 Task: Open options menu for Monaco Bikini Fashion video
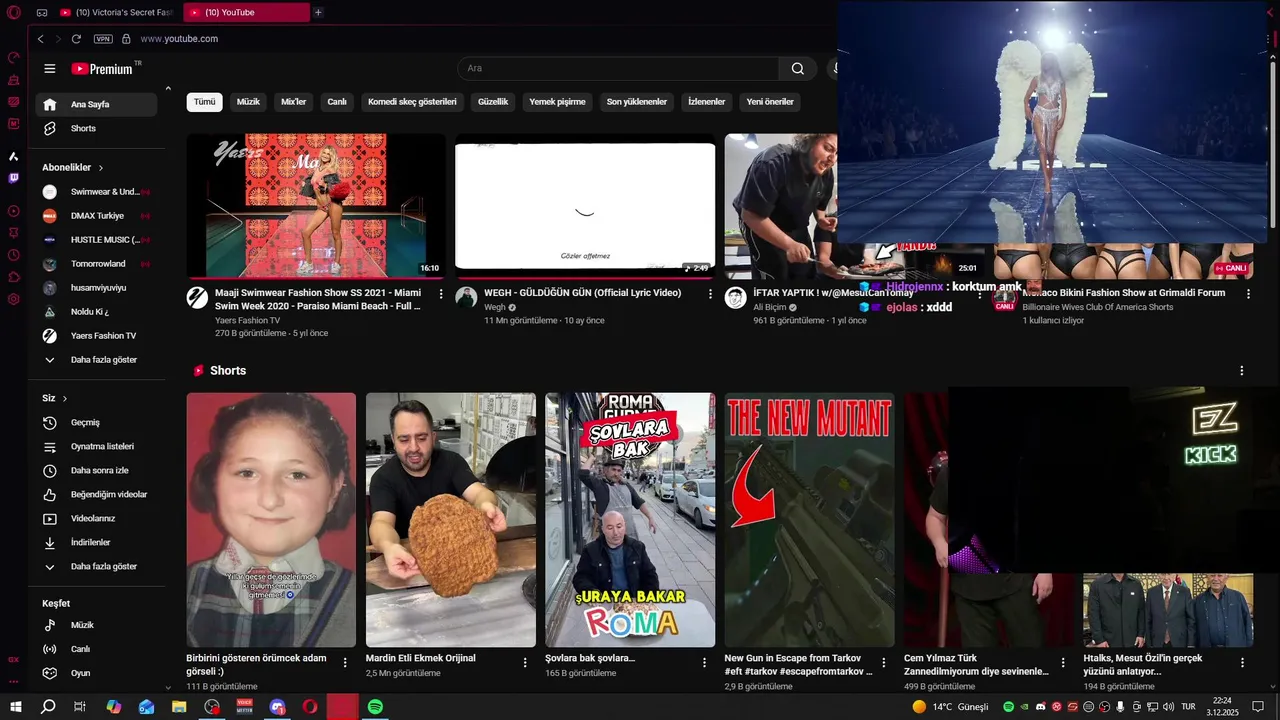click(x=1248, y=294)
